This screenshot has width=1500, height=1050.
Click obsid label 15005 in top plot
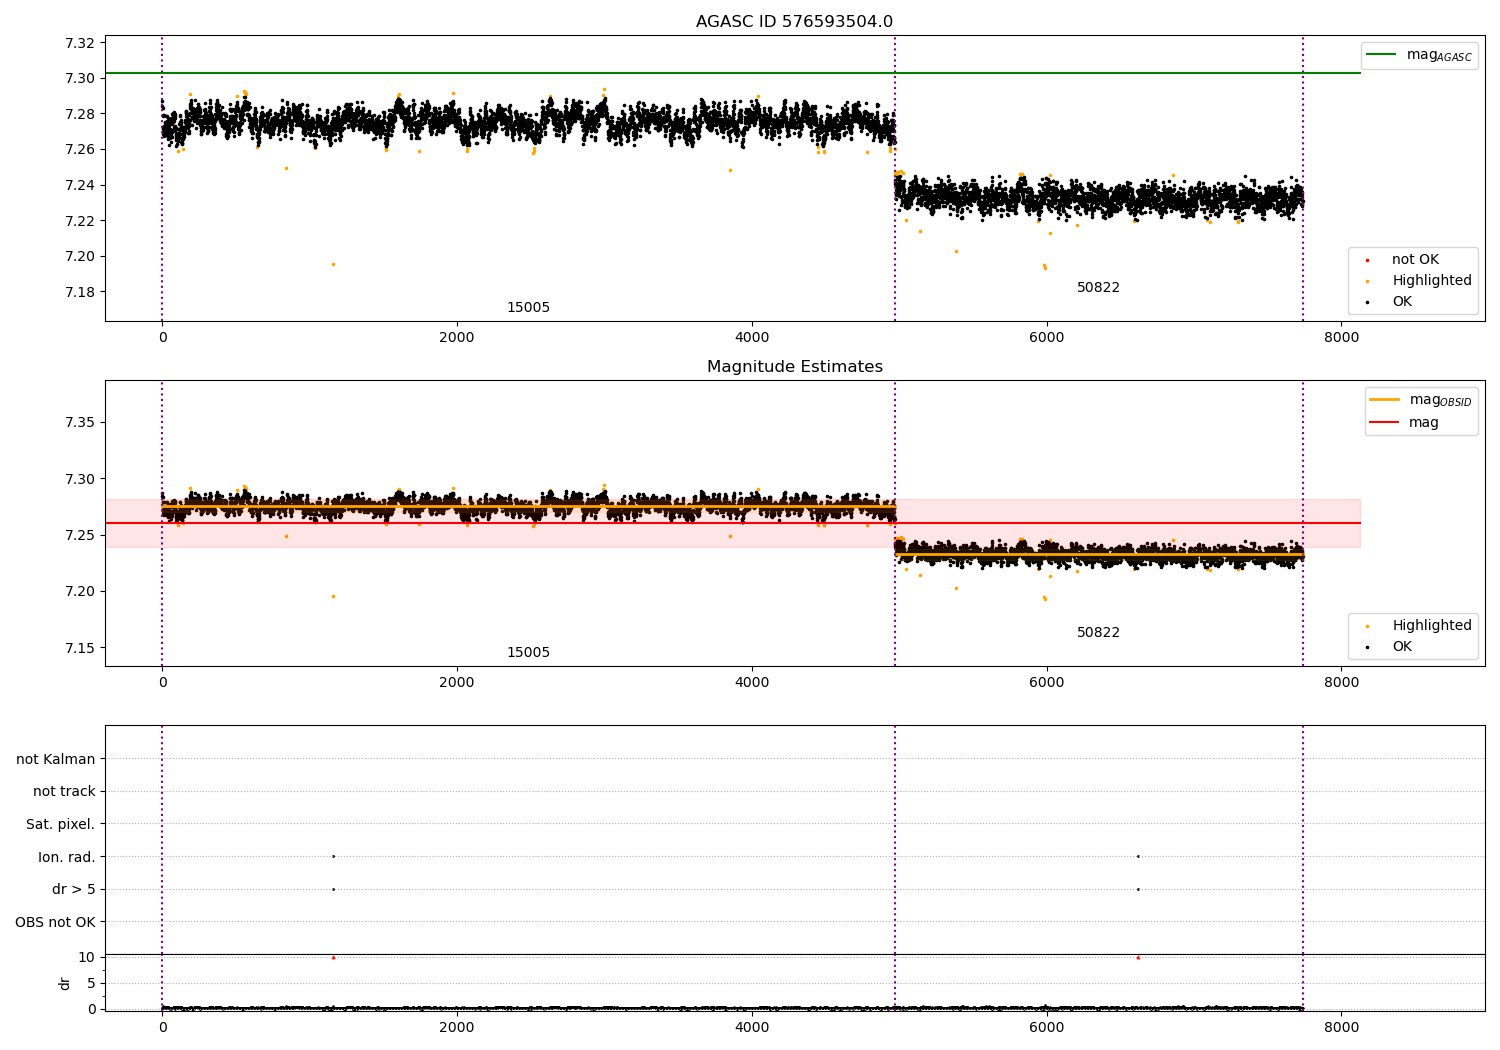click(528, 308)
